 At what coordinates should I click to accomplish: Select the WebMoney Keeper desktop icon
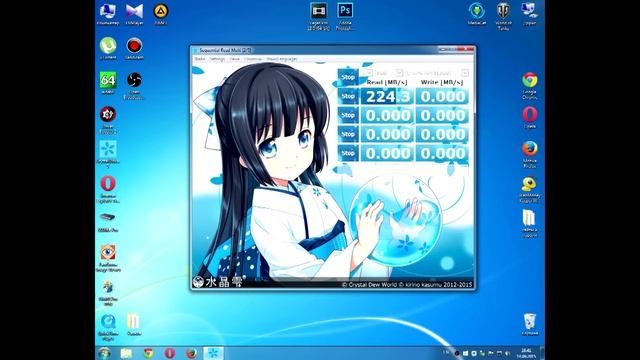[x=529, y=189]
